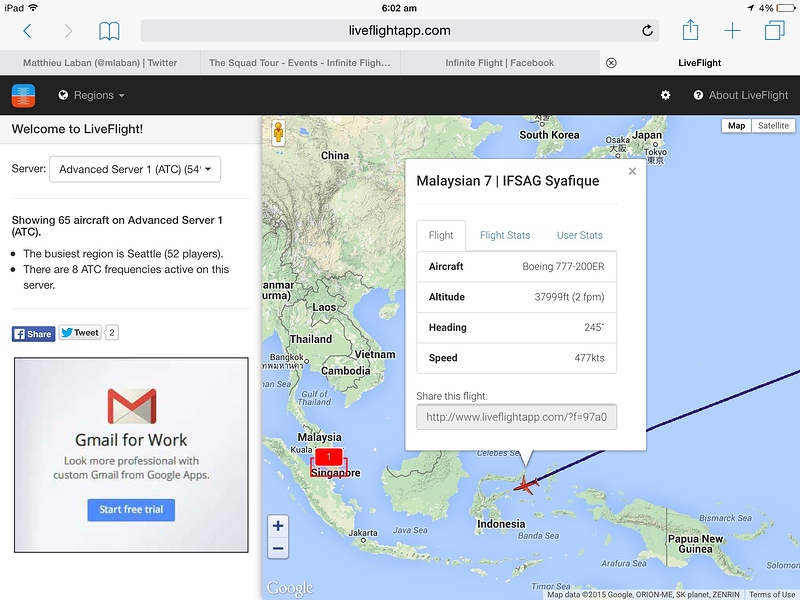Open the Flight Stats tab
Screen dimensions: 800x600
[505, 235]
